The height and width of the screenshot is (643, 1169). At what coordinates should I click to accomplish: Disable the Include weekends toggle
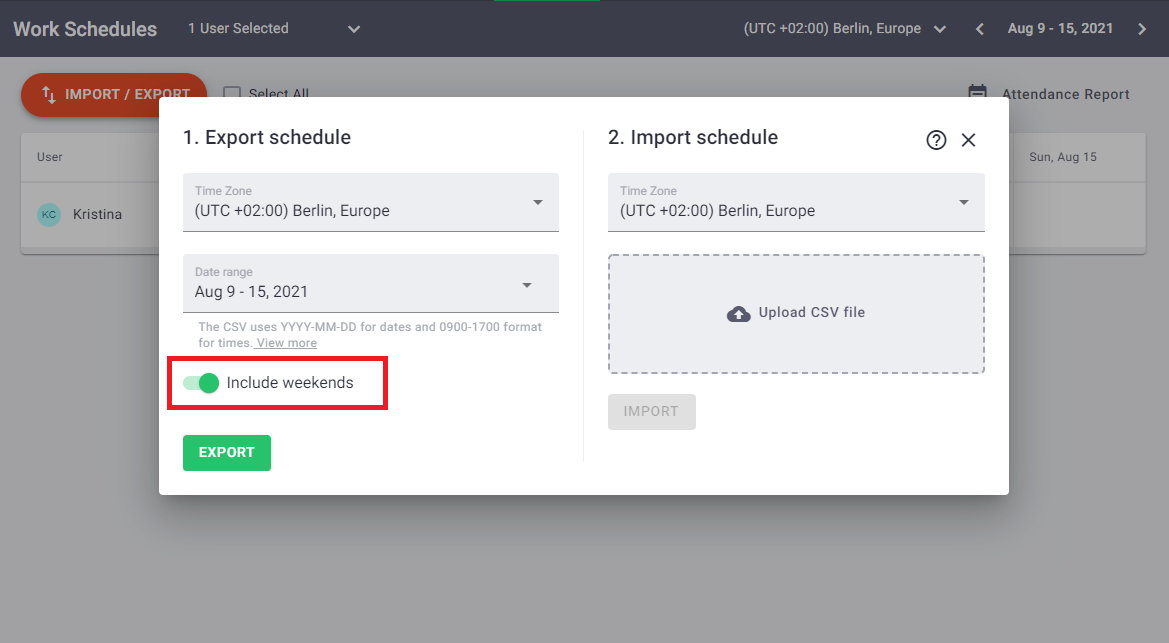click(201, 383)
